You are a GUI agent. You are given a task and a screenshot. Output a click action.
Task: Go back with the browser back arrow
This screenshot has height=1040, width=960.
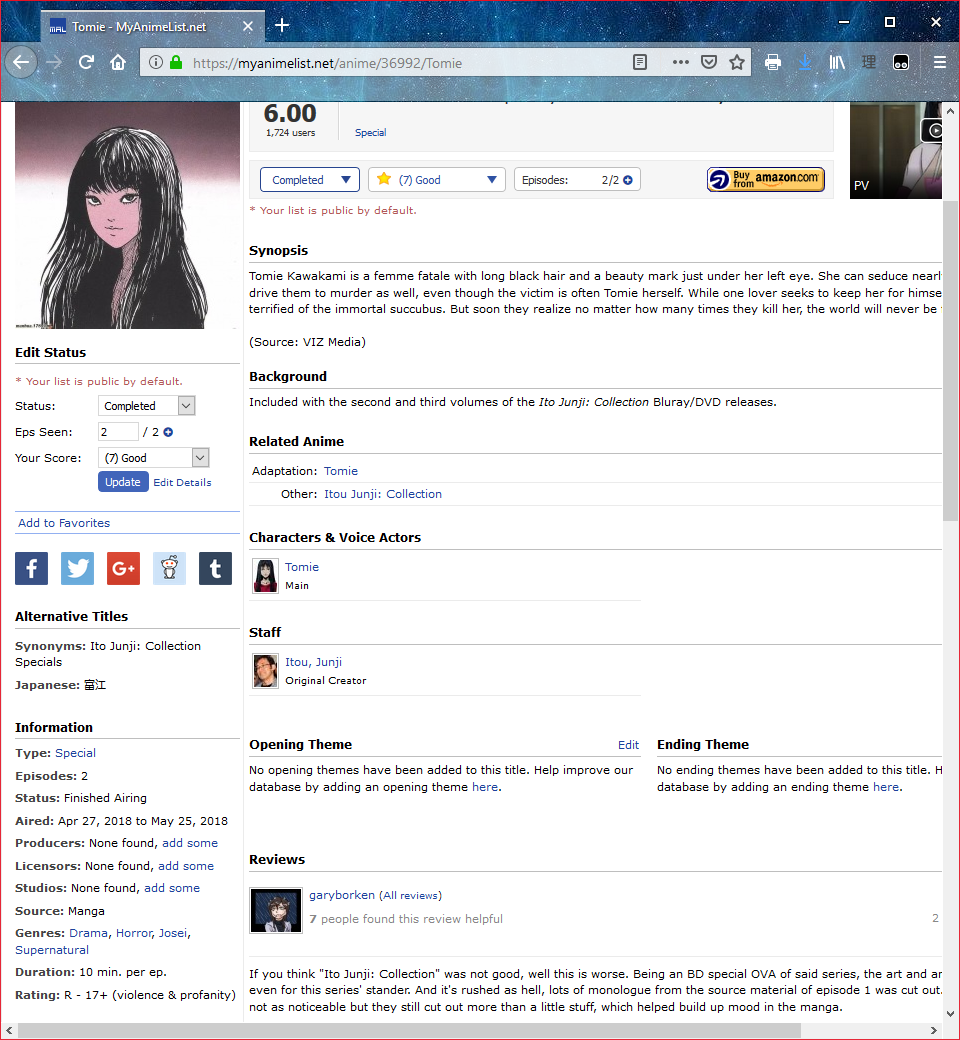tap(21, 63)
